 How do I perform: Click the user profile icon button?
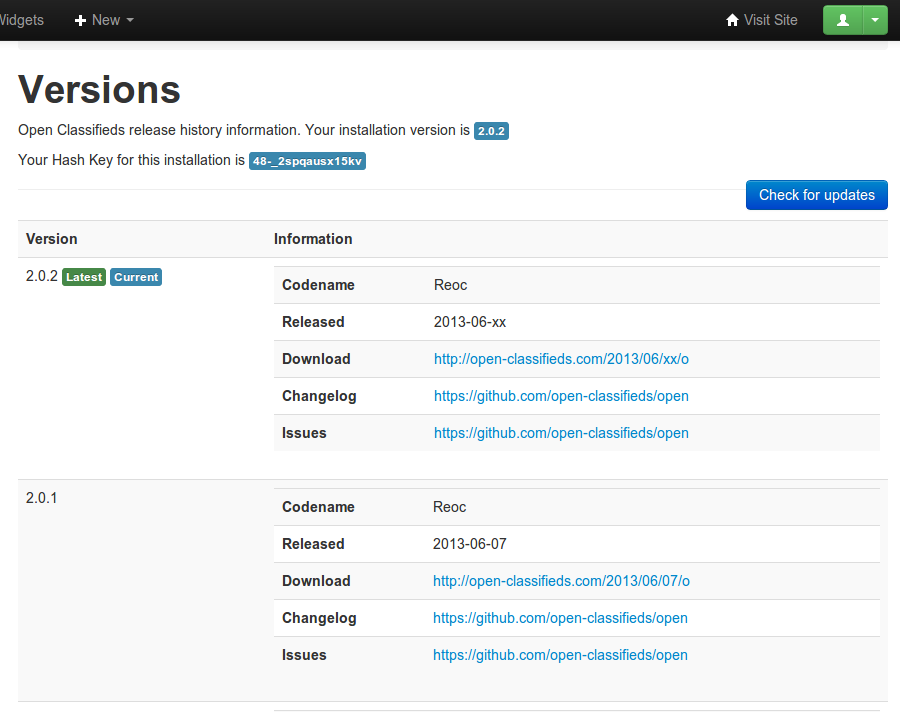[x=842, y=20]
